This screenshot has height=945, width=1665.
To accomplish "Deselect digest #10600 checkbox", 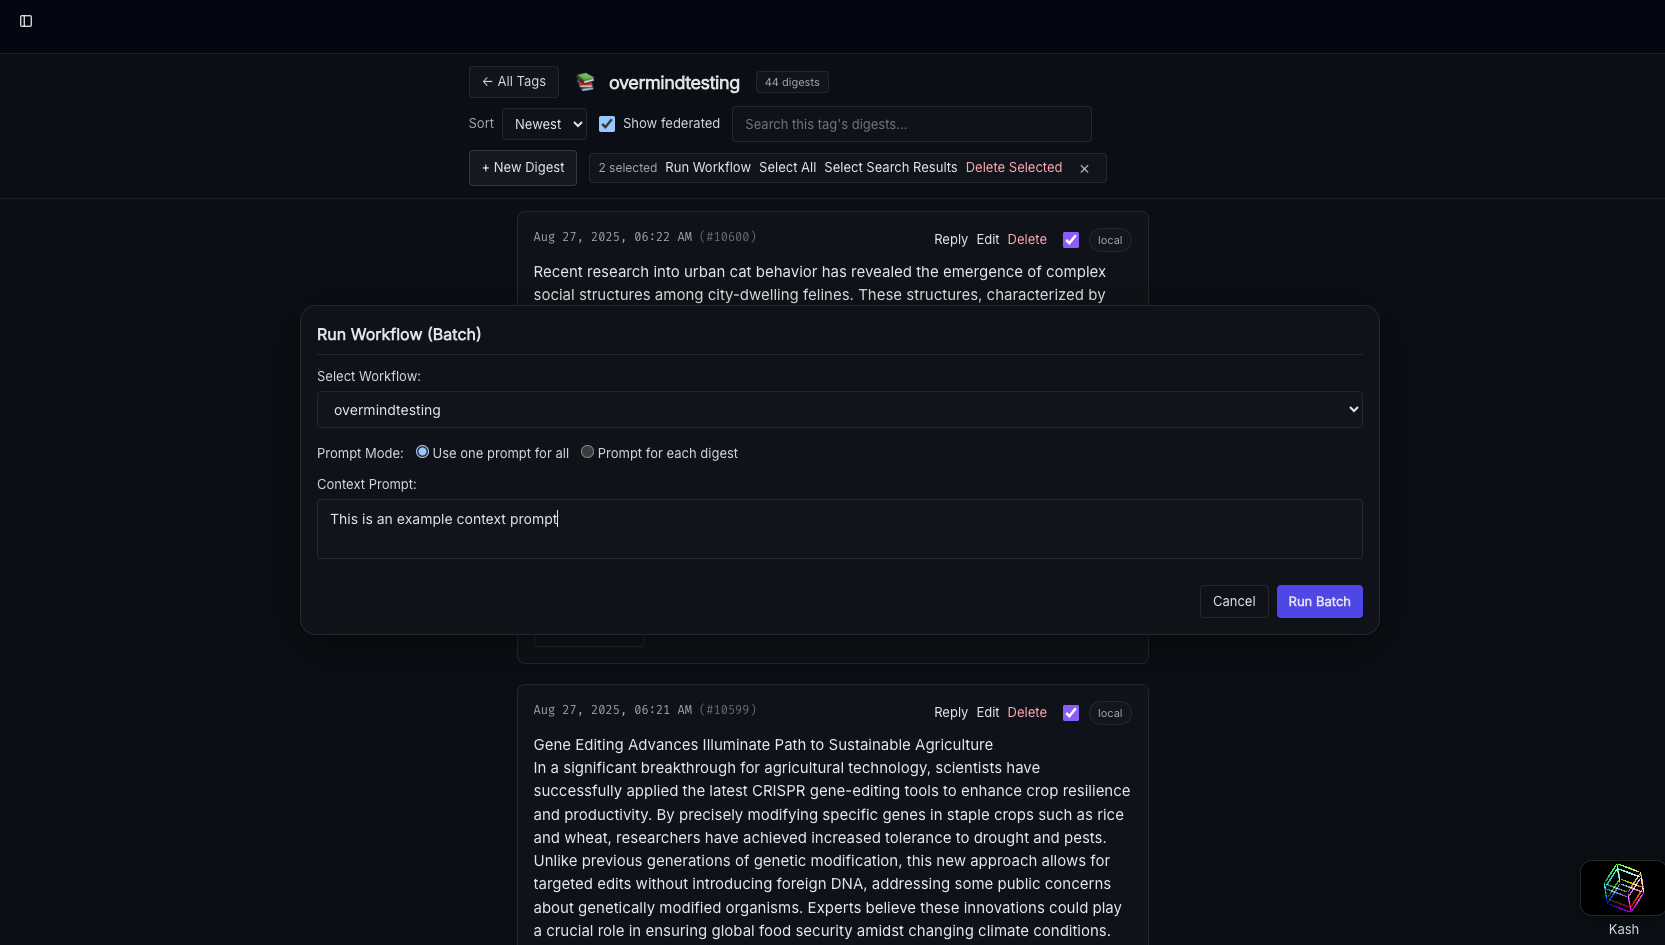I will [x=1071, y=240].
